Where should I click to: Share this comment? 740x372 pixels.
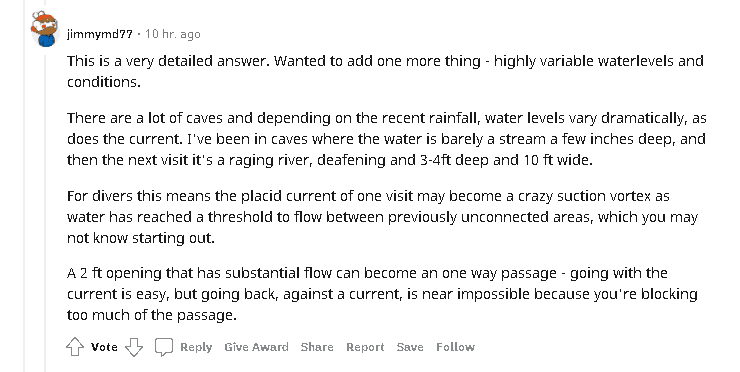point(317,347)
